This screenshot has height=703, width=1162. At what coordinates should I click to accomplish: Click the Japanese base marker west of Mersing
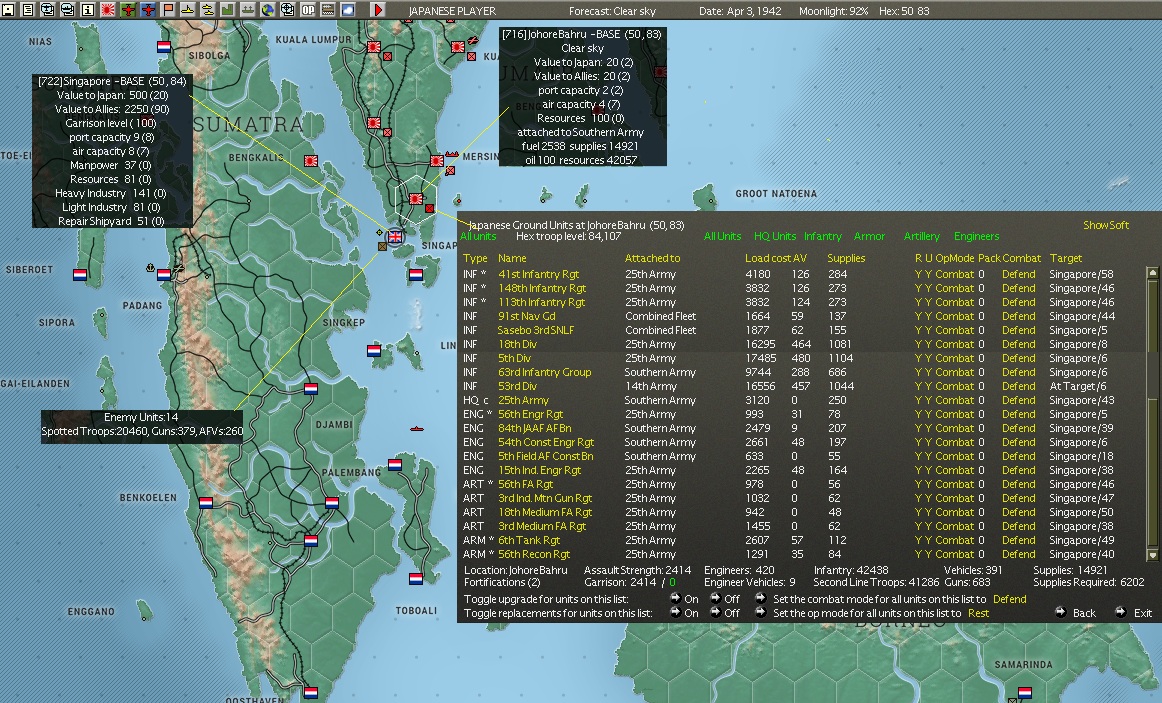click(437, 161)
